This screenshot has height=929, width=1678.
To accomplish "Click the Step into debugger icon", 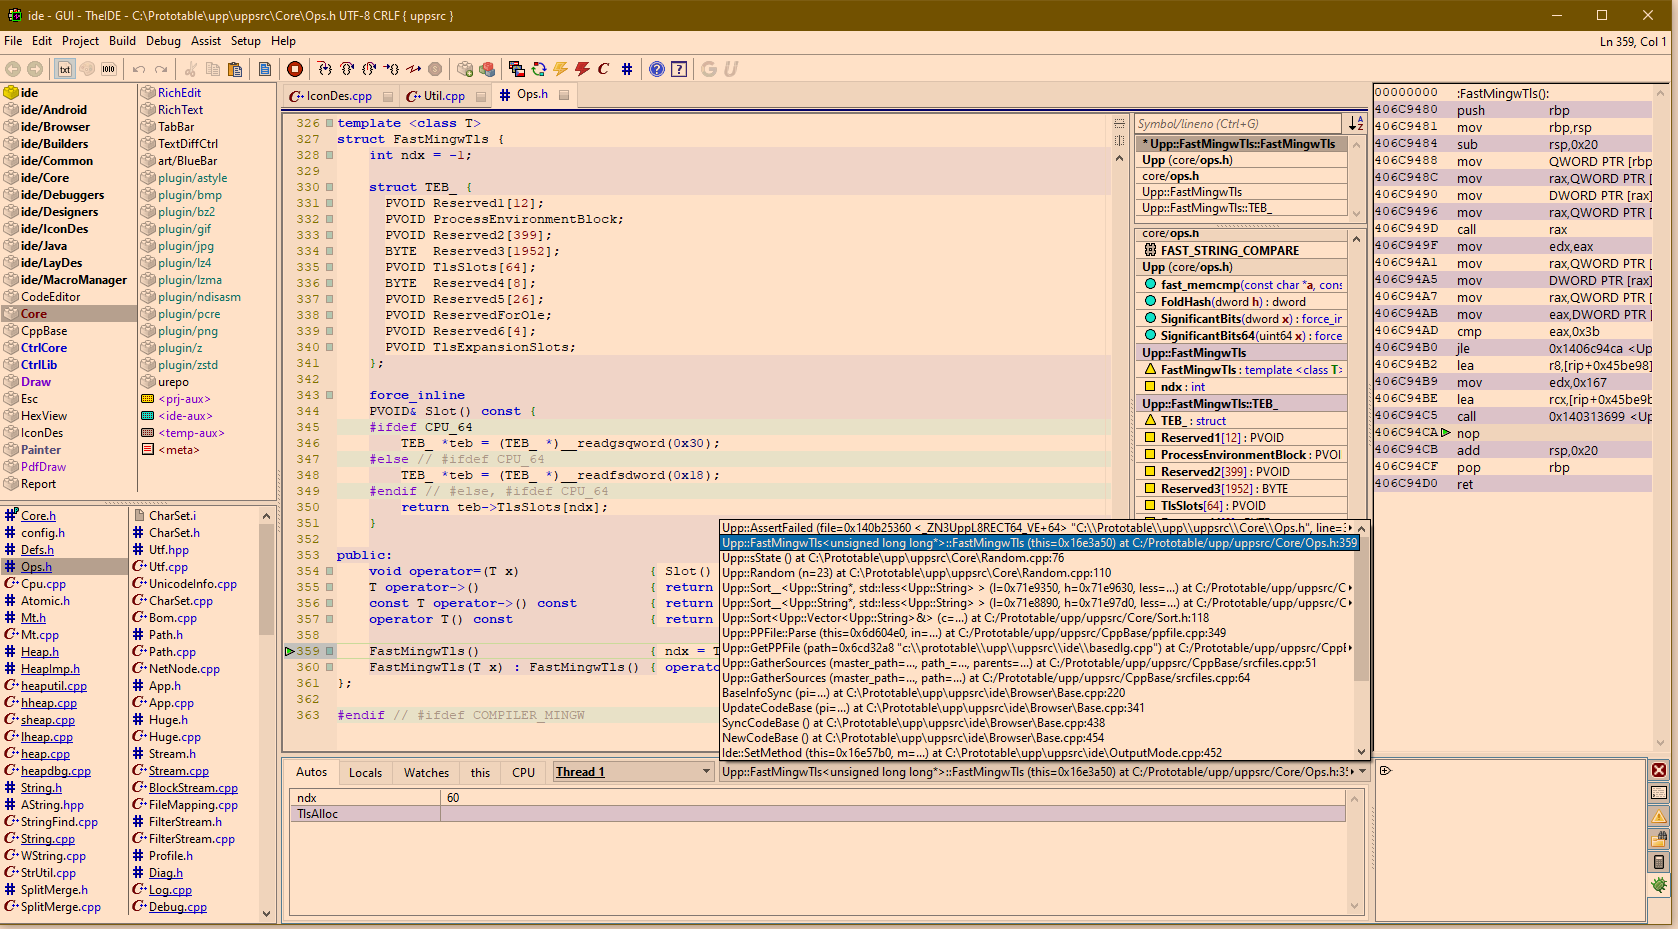I will (325, 69).
